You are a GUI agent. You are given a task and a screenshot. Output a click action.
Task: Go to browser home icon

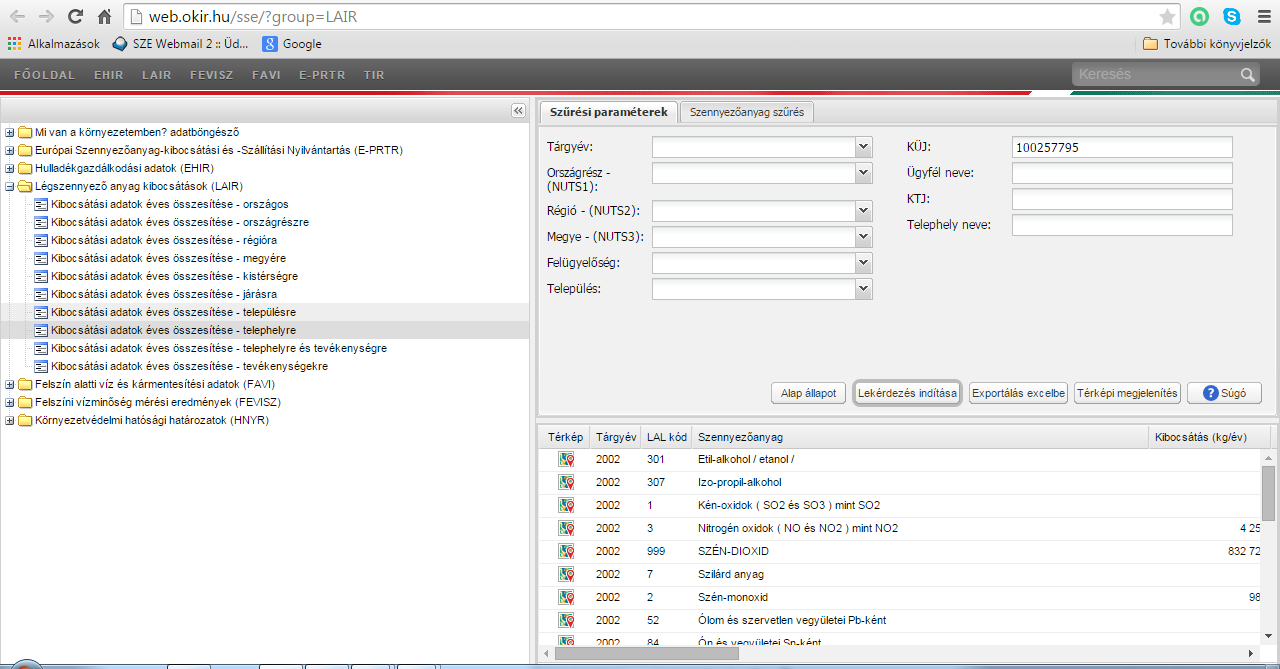tap(104, 17)
